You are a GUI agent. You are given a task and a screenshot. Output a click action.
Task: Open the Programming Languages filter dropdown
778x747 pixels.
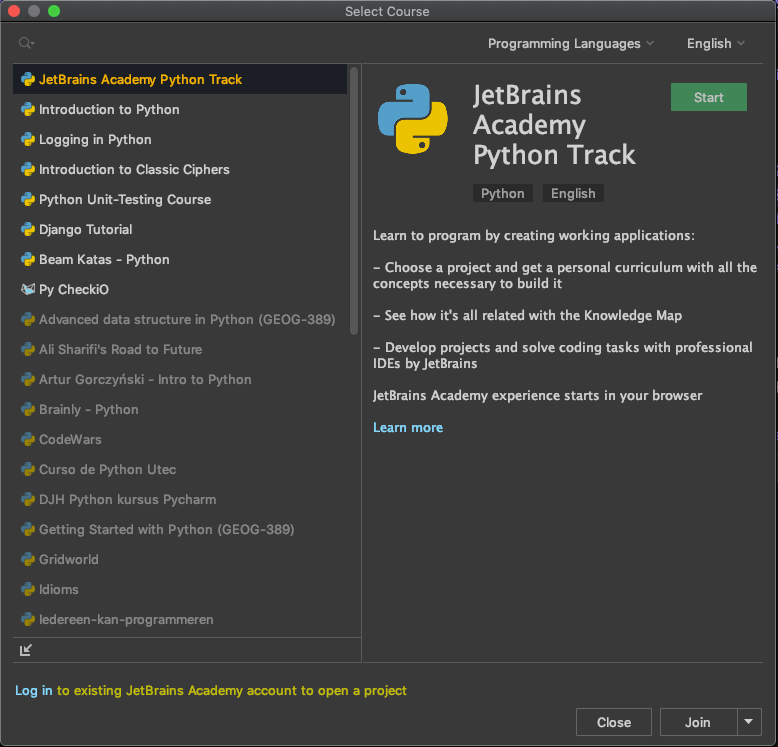(571, 44)
